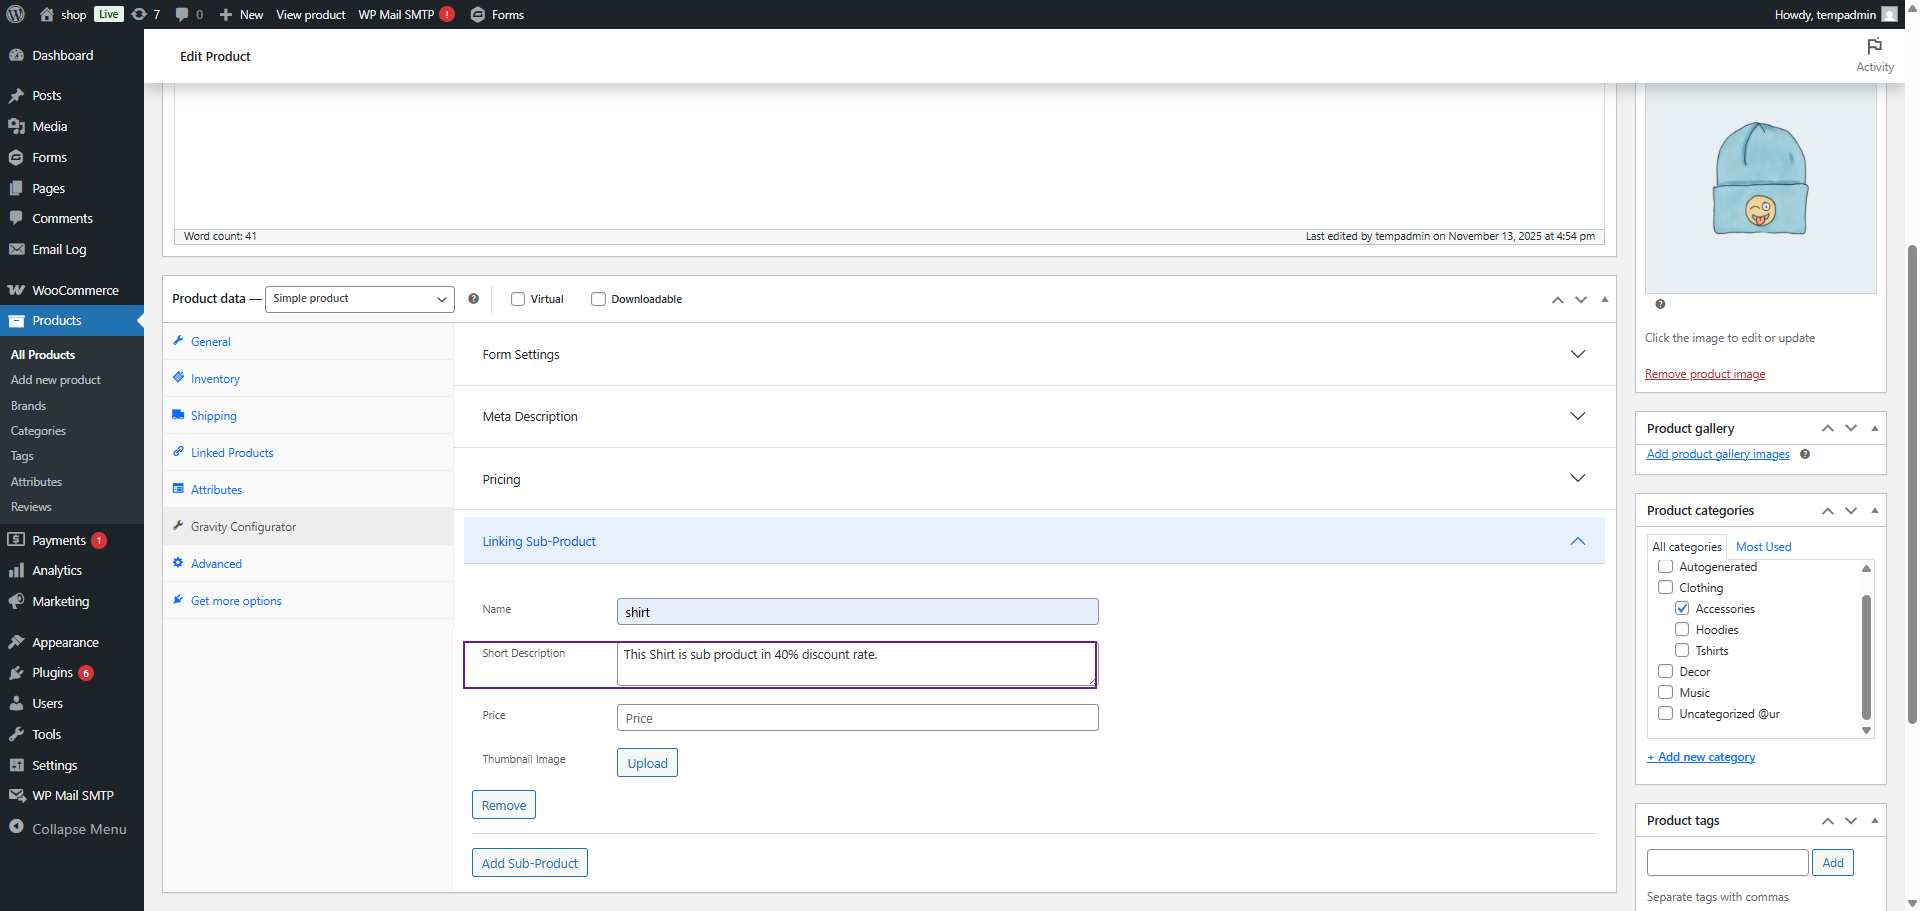Switch to the Most Used categories tab

point(1763,547)
